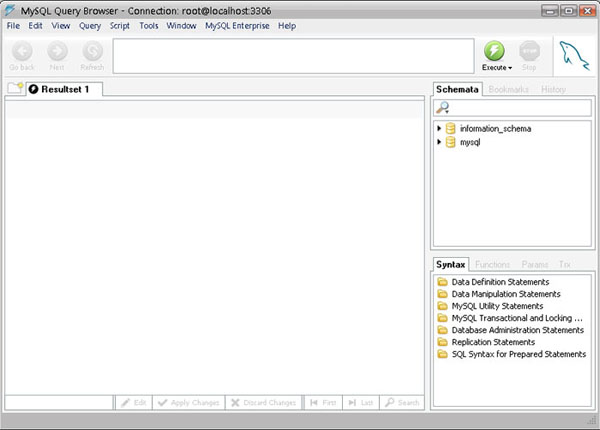Switch to the Schemata tab
Viewport: 600px width, 430px height.
click(457, 89)
